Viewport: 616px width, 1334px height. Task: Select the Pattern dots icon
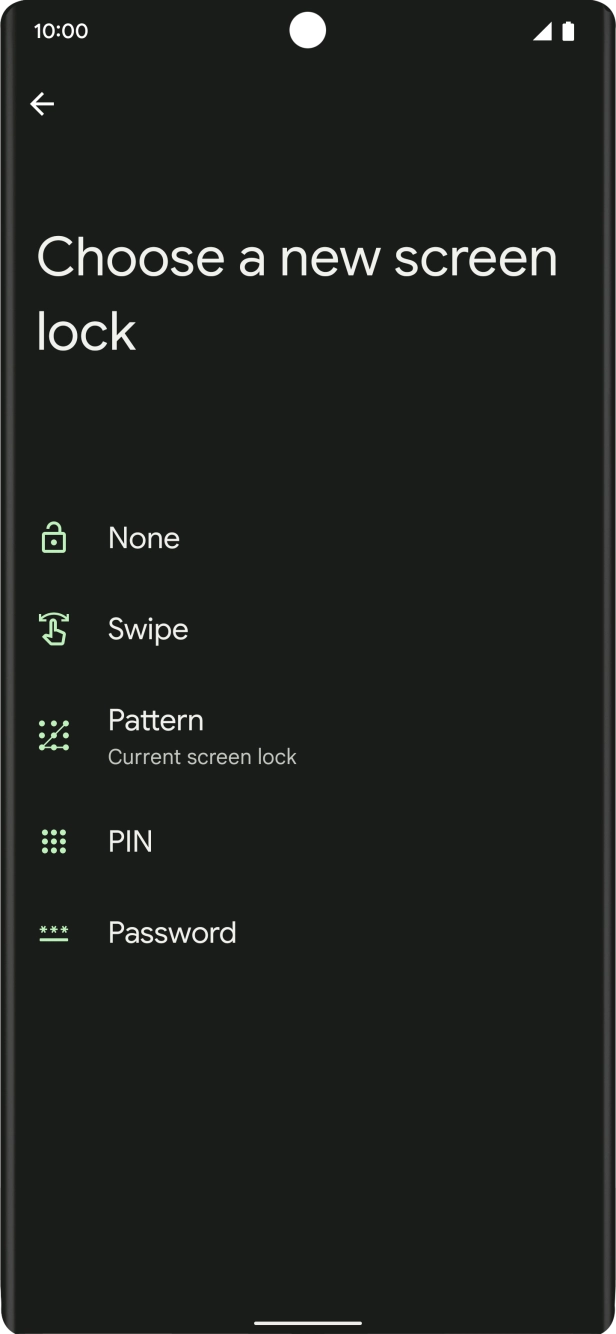53,735
